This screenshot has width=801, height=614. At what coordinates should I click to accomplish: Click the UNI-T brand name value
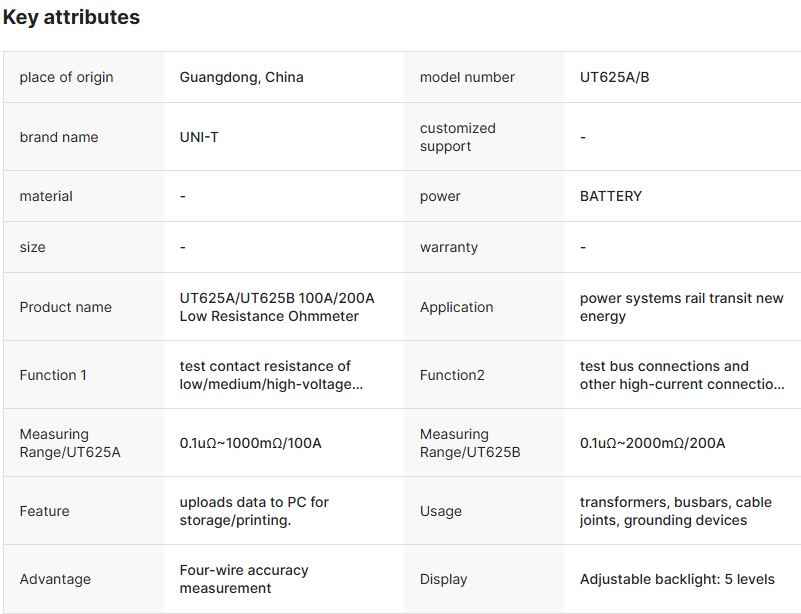(199, 137)
